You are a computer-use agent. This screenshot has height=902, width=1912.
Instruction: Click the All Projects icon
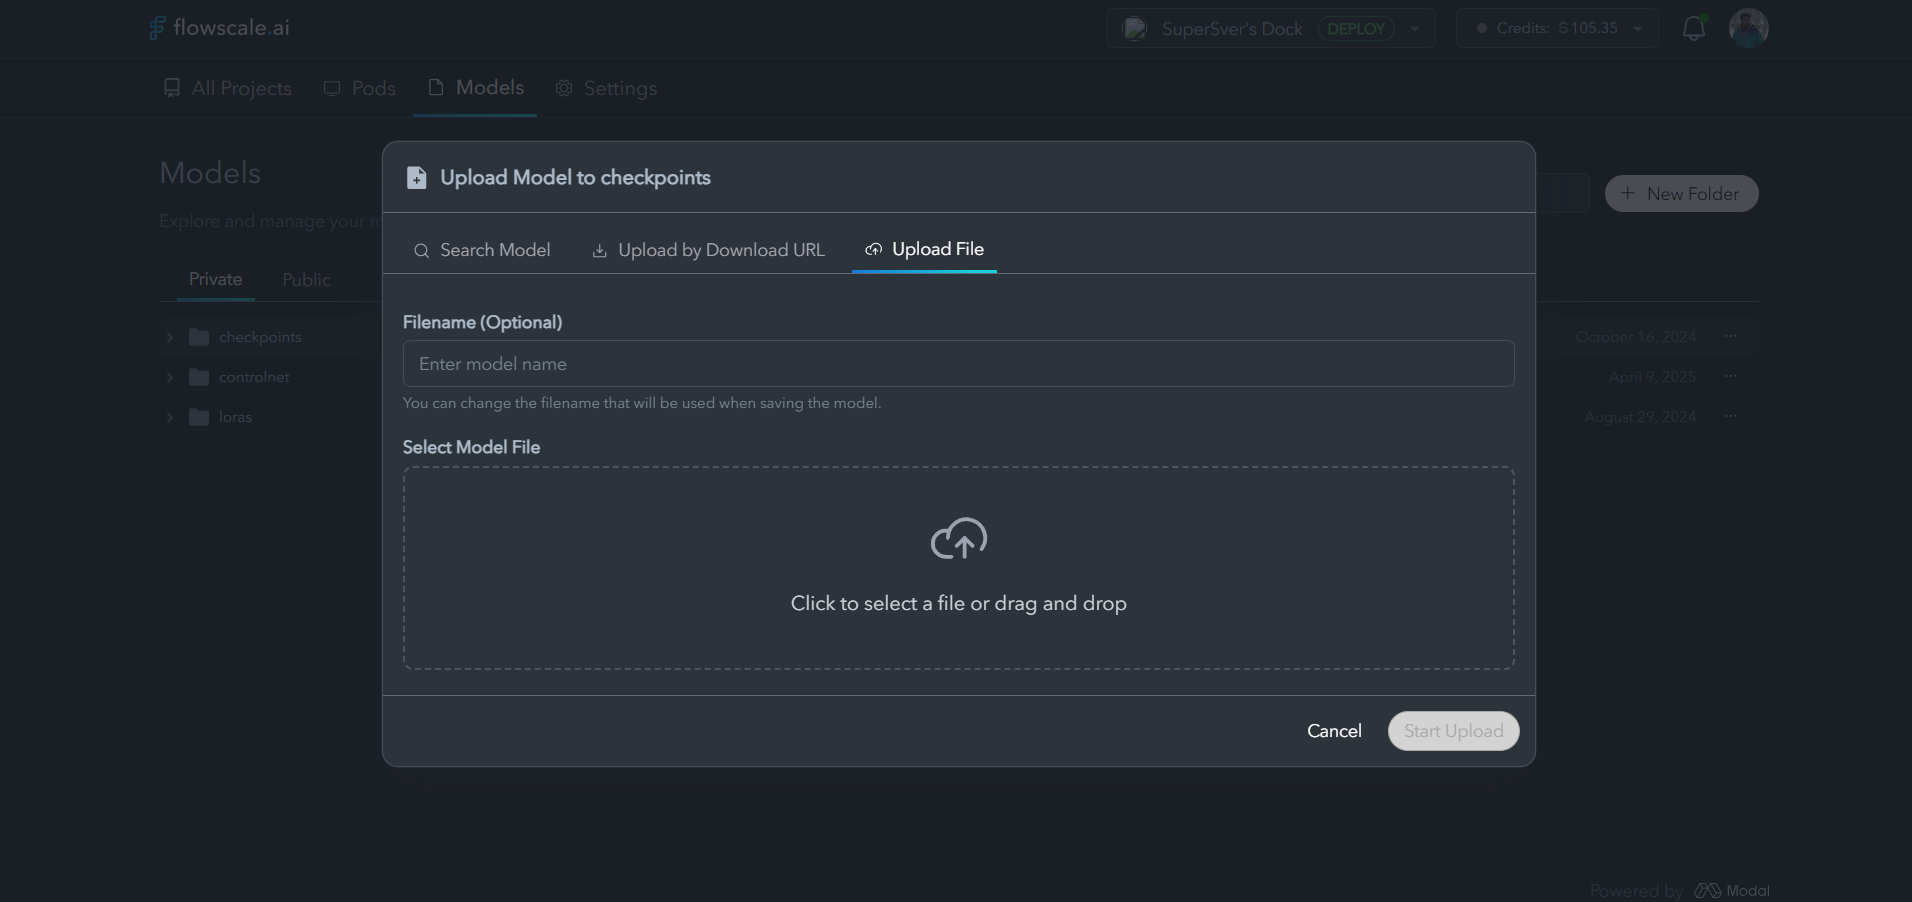point(171,88)
